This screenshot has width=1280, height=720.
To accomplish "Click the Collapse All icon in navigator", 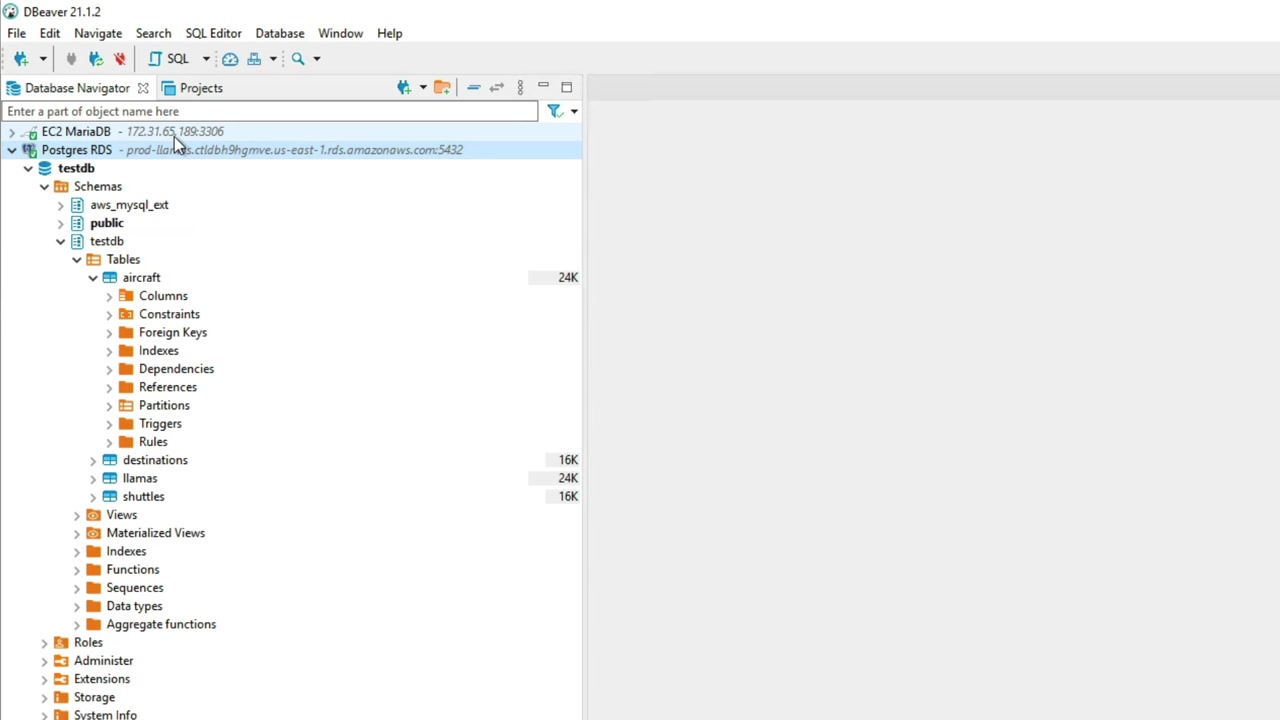I will 473,88.
